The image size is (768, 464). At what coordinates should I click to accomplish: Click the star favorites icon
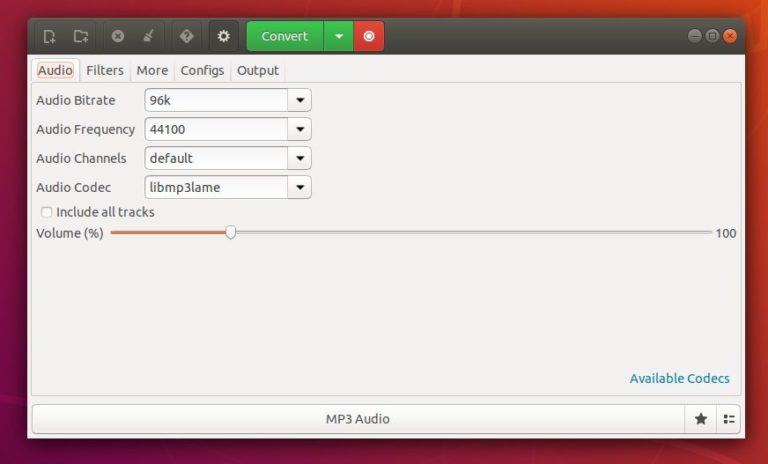[x=701, y=419]
